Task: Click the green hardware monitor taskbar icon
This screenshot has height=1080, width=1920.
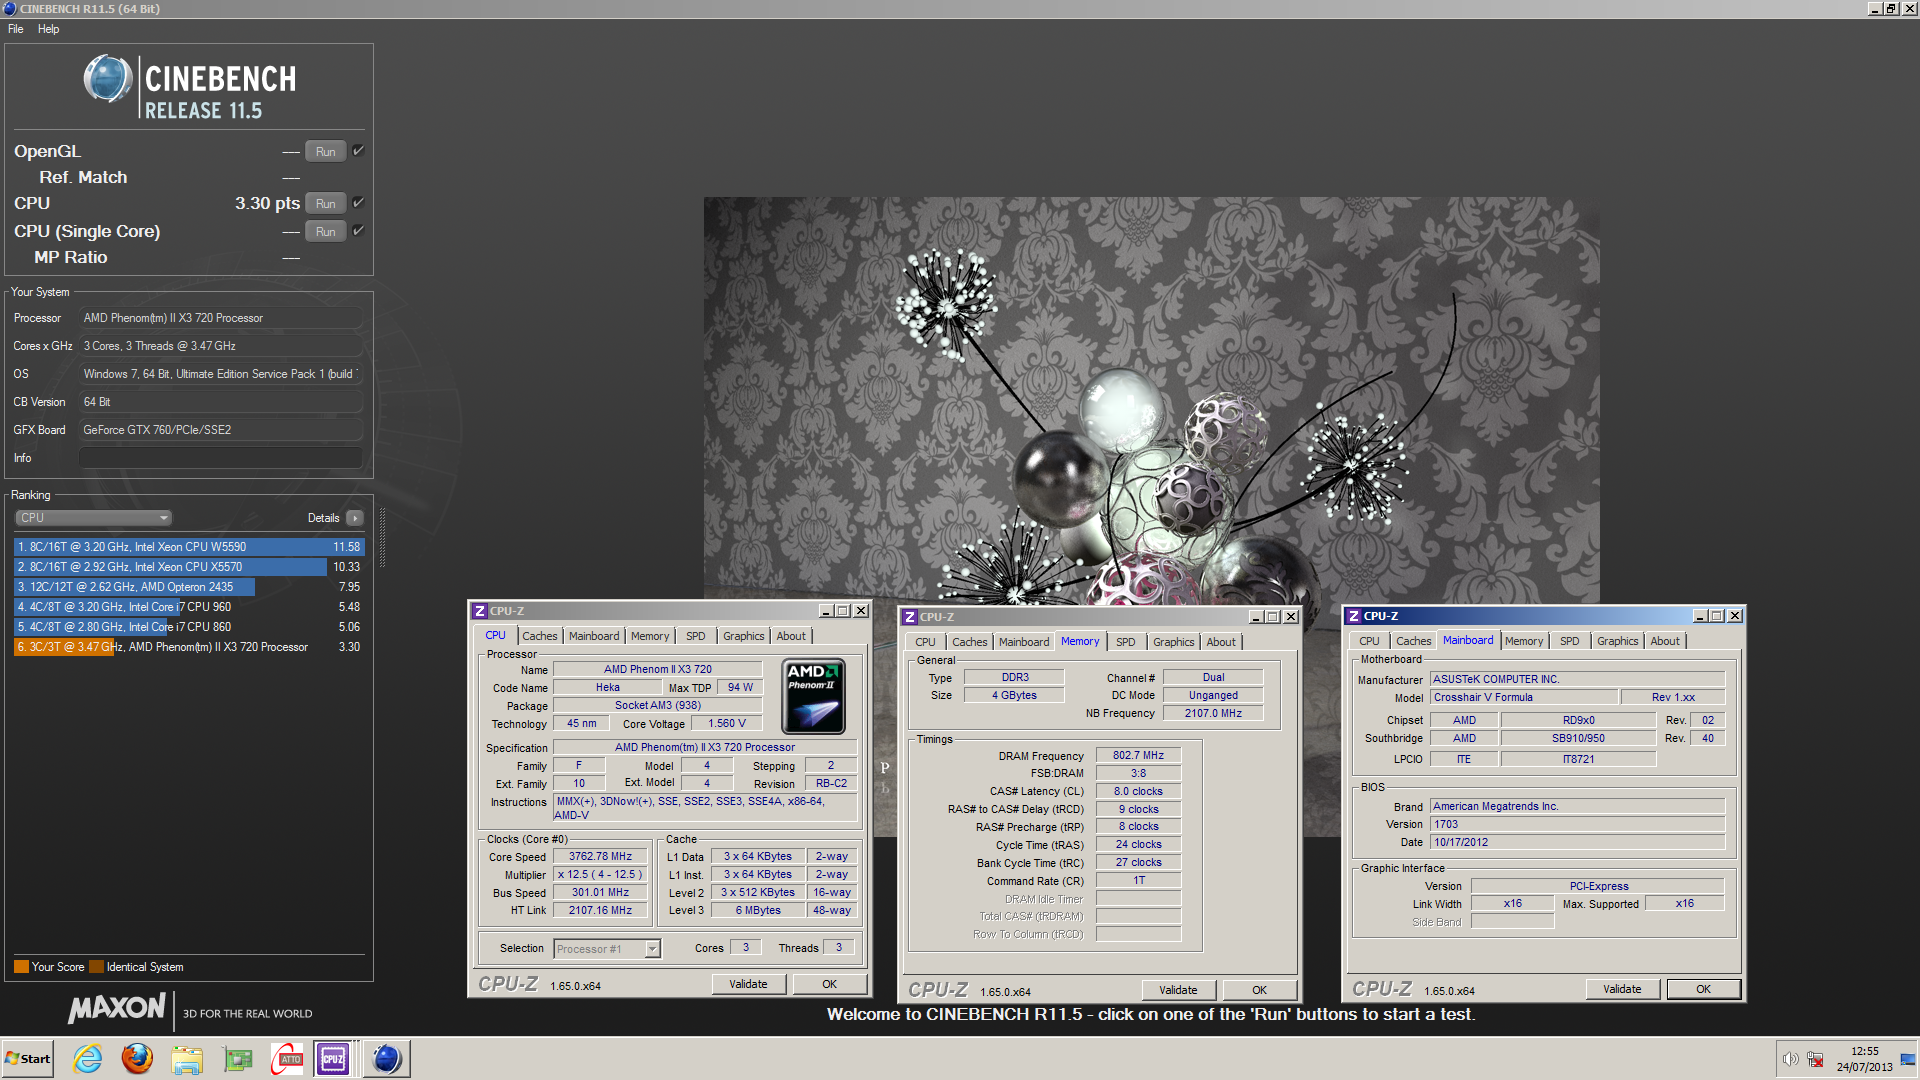Action: click(x=238, y=1058)
